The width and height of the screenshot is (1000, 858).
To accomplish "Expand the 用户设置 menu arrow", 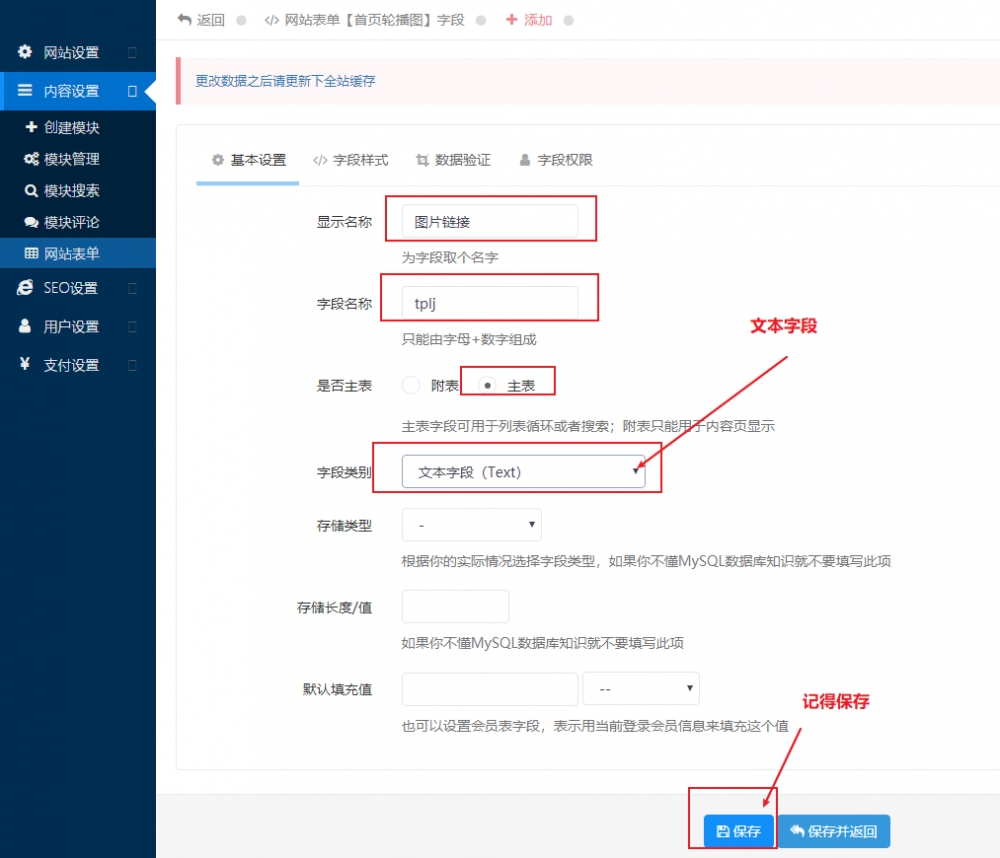I will tap(133, 327).
